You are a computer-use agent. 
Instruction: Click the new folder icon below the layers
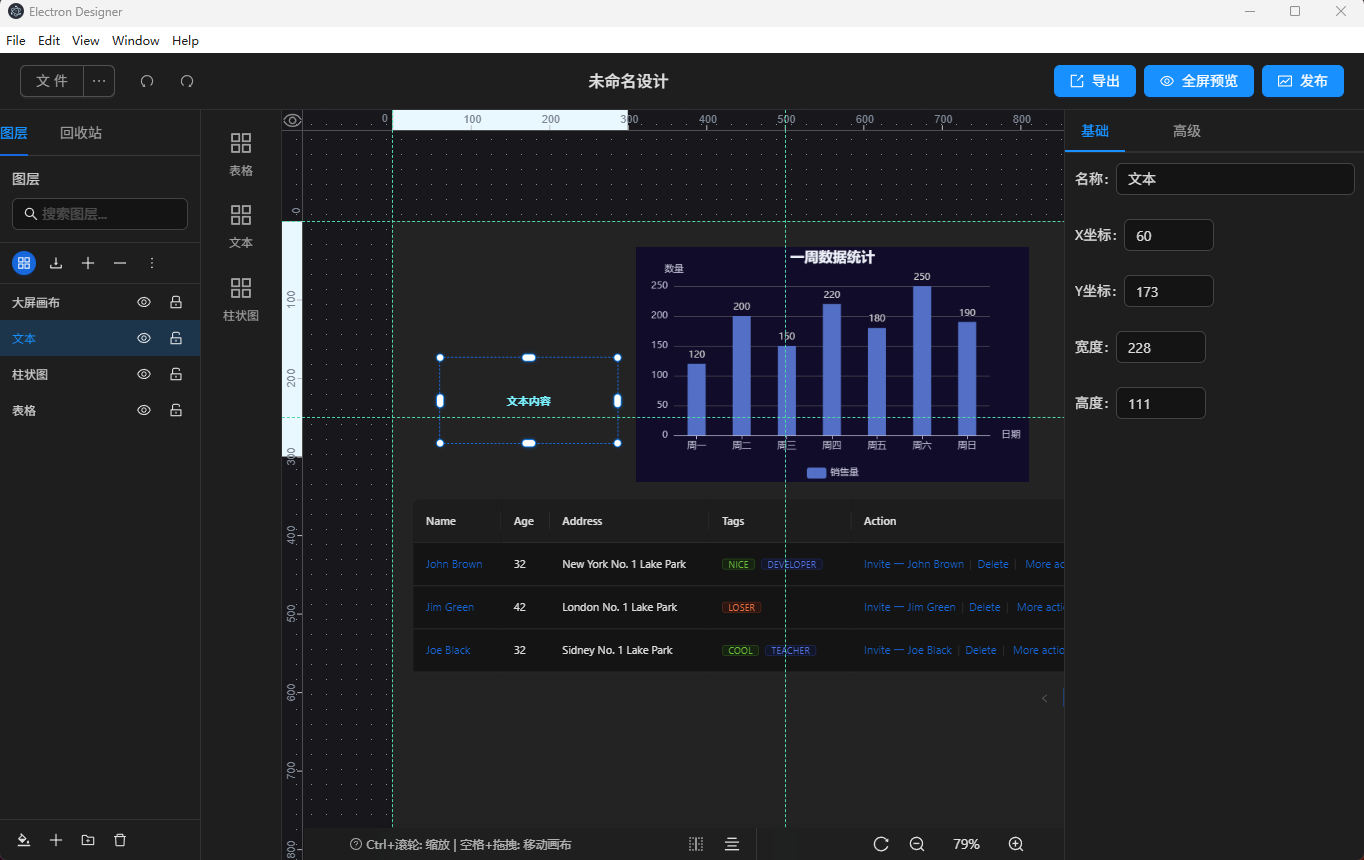(x=88, y=840)
